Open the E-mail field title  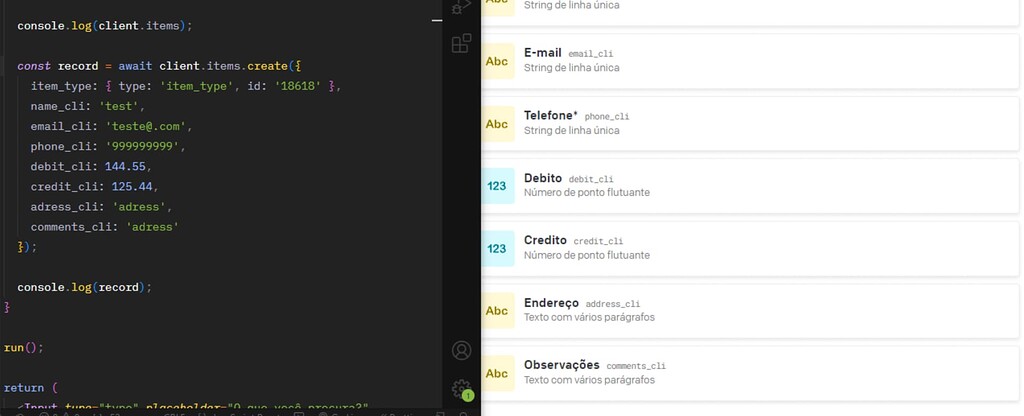(542, 52)
